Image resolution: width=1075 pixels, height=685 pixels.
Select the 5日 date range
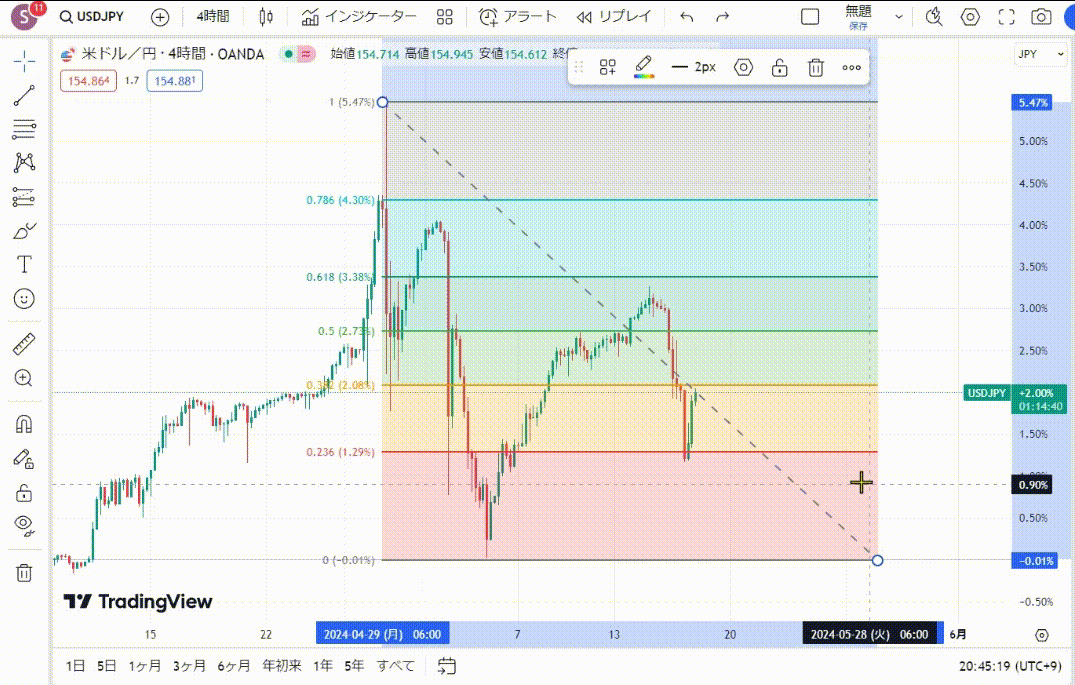pyautogui.click(x=107, y=666)
